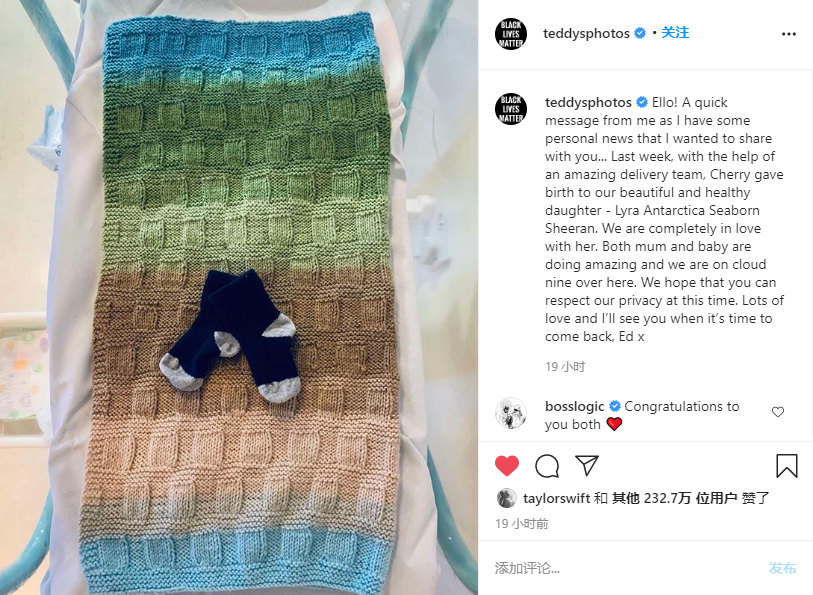Click caption's Black Lives Matter profile picture
The height and width of the screenshot is (595, 813).
coord(511,109)
